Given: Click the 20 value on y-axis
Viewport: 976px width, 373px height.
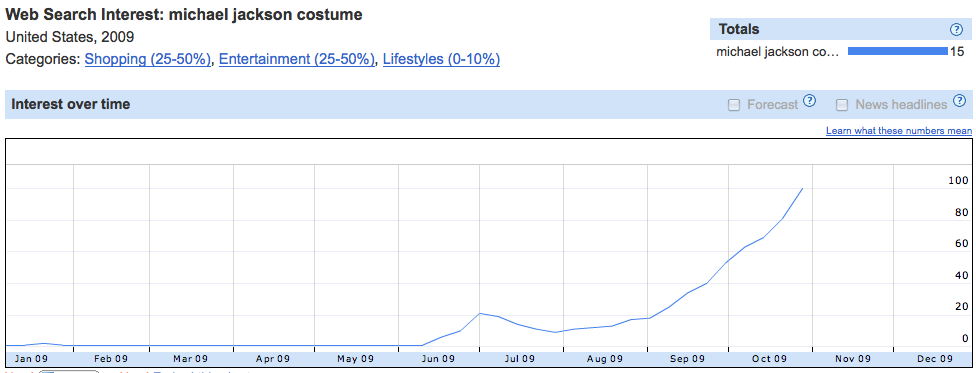Looking at the screenshot, I should pyautogui.click(x=961, y=306).
